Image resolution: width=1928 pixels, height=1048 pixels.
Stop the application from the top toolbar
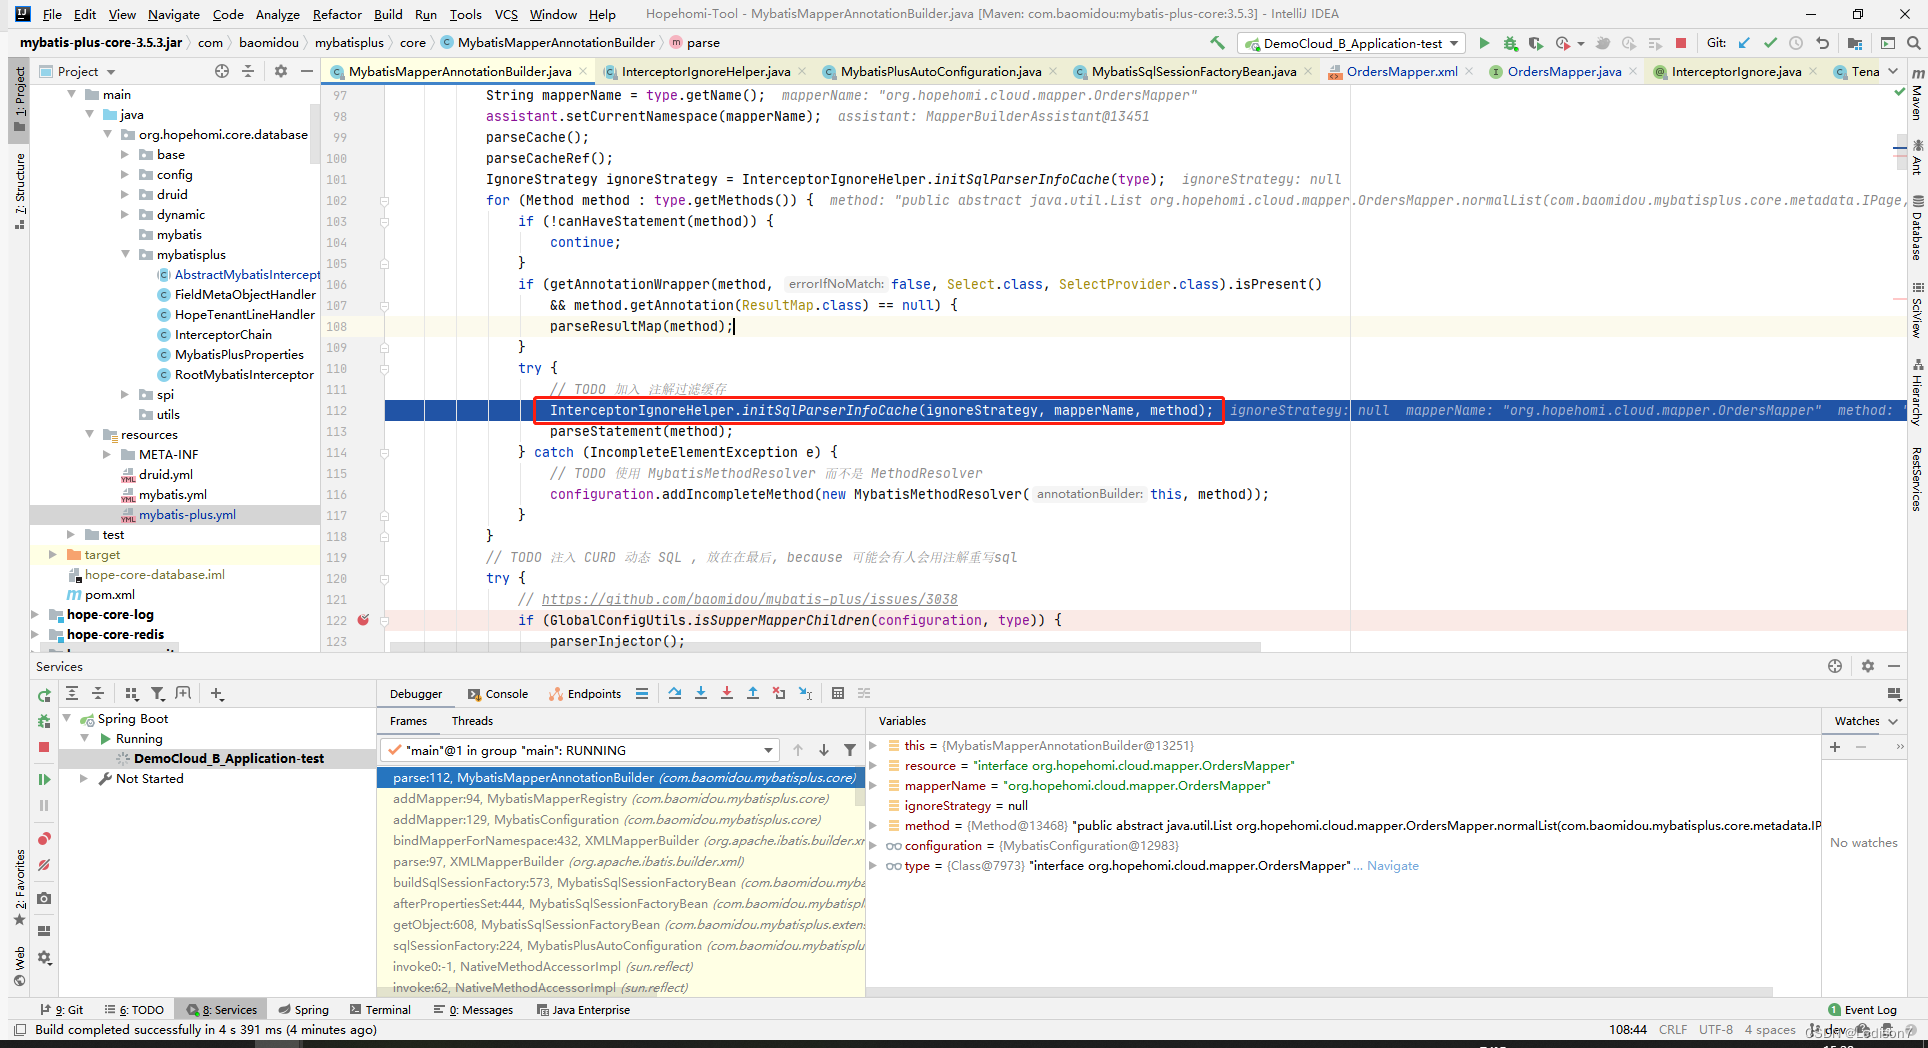tap(1681, 43)
